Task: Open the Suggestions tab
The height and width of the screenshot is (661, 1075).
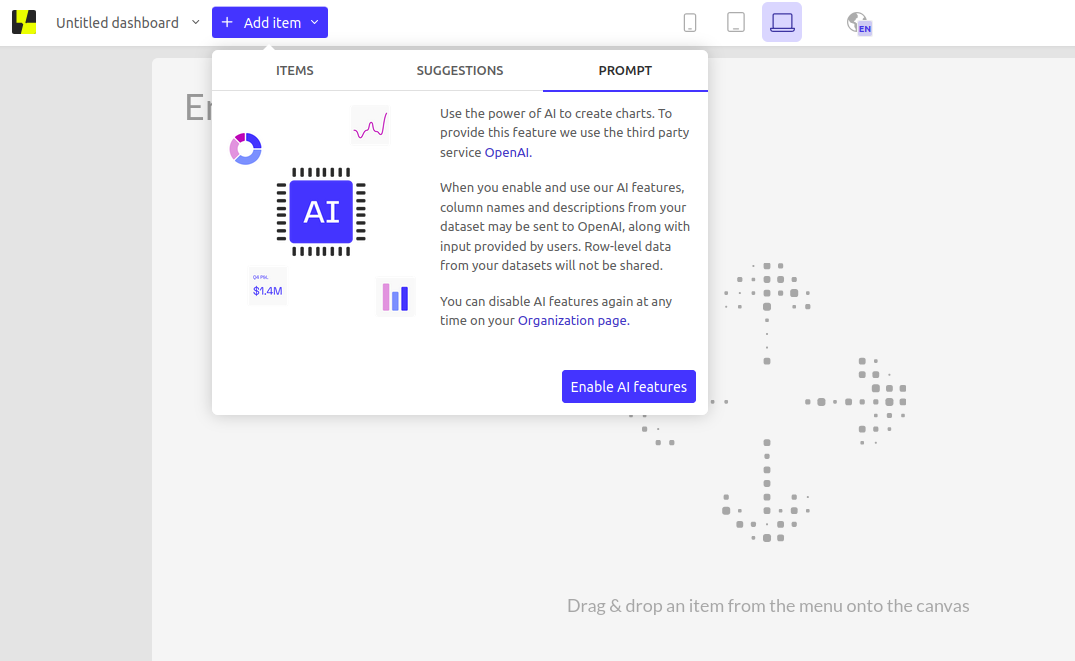Action: click(460, 71)
